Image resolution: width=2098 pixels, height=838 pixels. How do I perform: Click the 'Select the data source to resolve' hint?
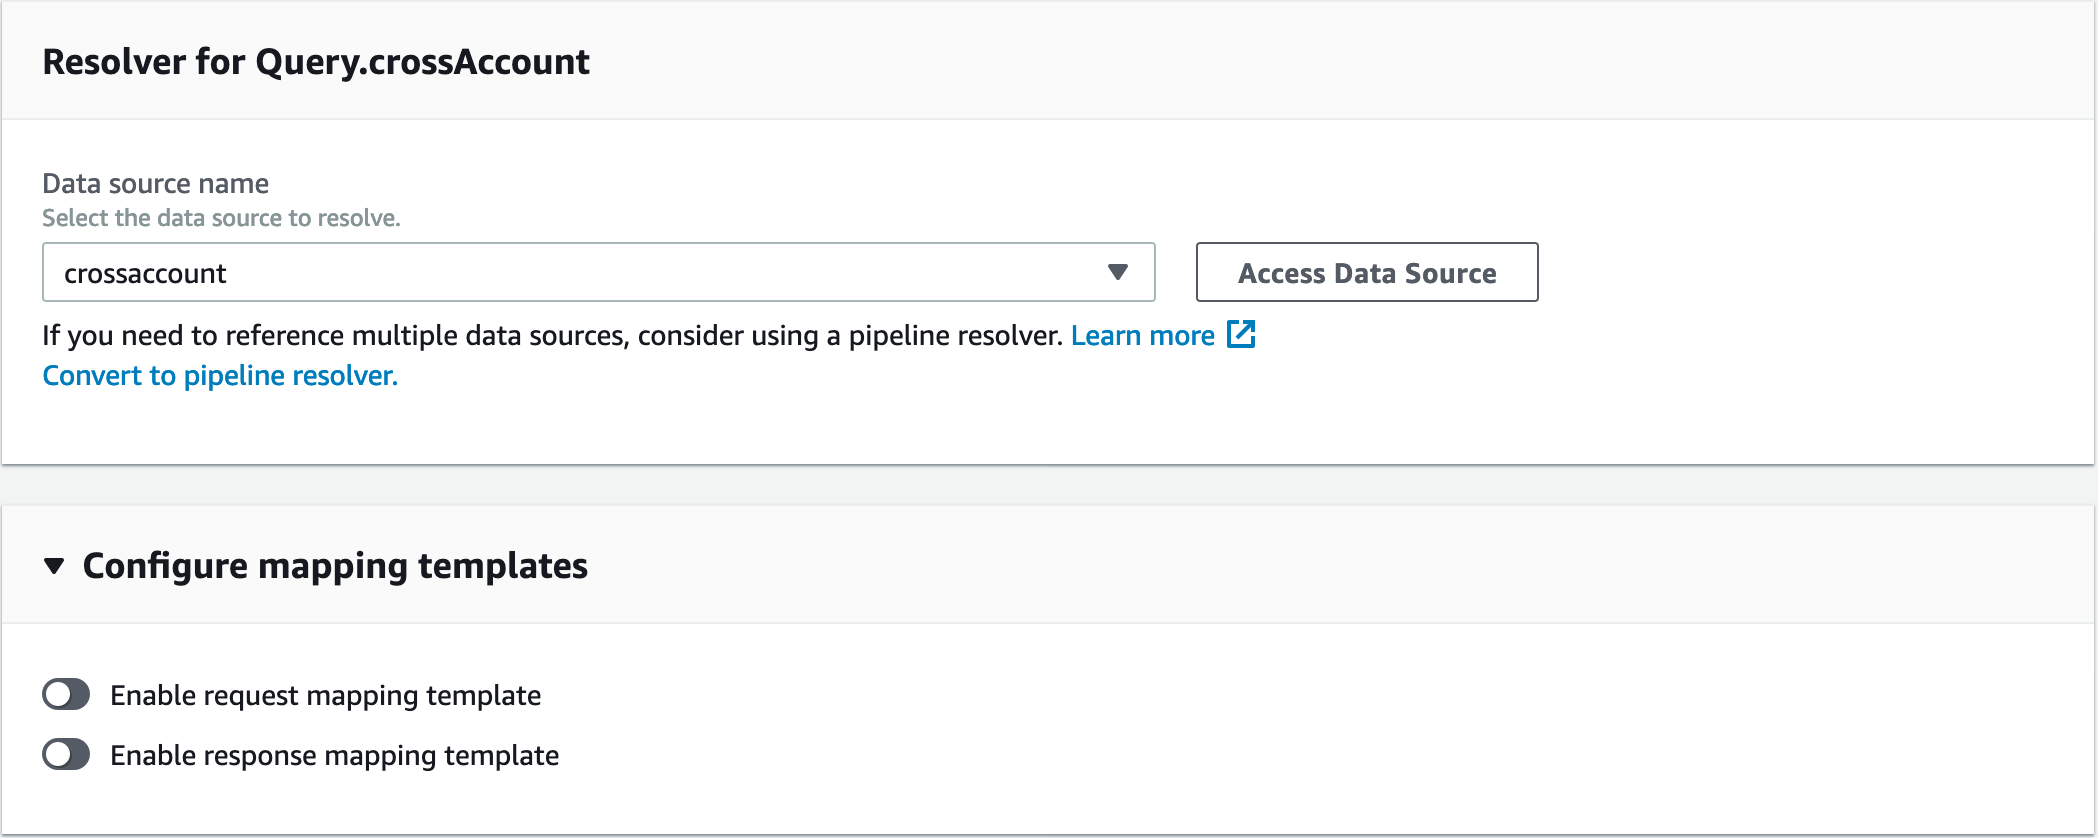(x=221, y=218)
